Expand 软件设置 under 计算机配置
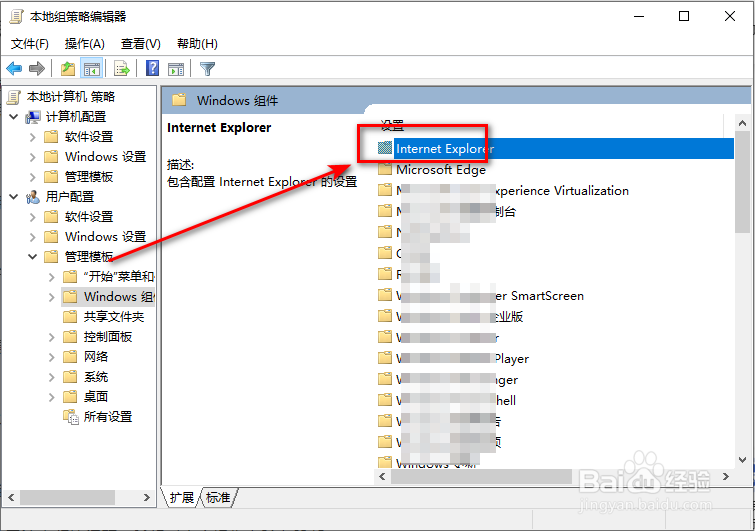755x531 pixels. tap(32, 137)
